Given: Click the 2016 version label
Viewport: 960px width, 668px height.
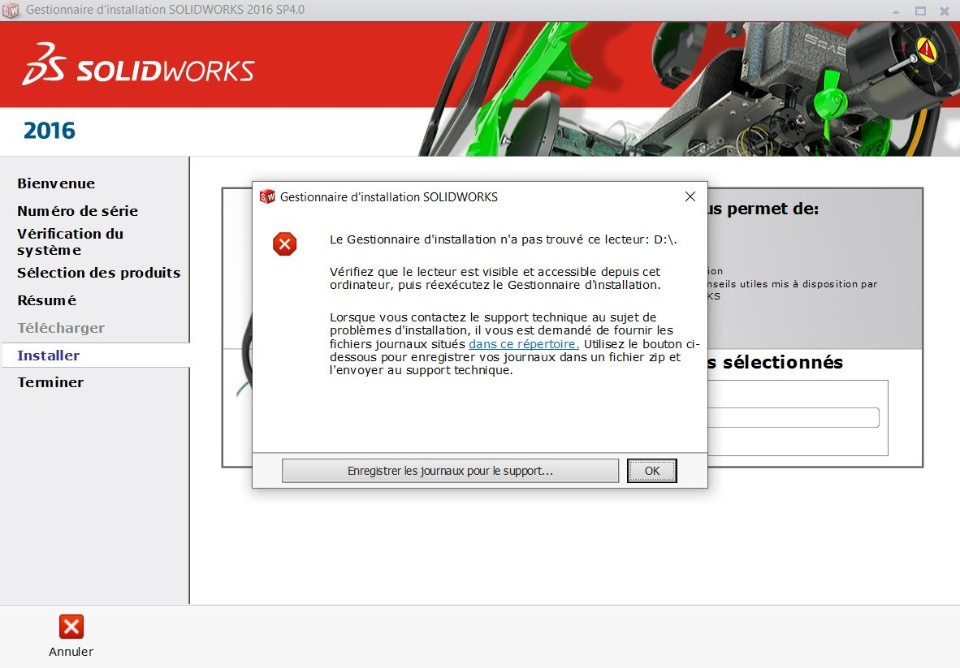Looking at the screenshot, I should coord(49,130).
